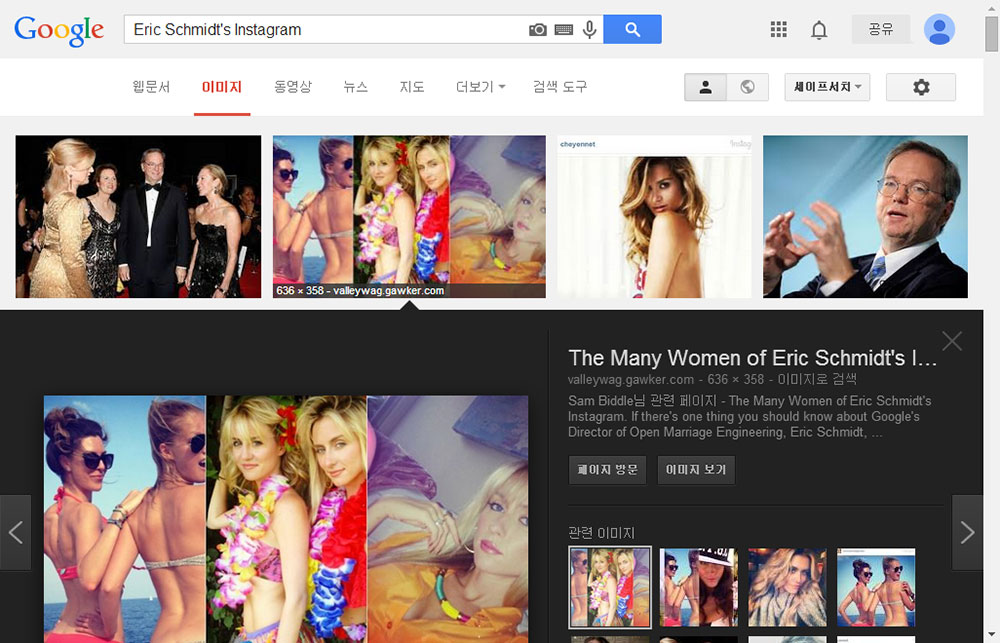Switch to global results globe icon
1000x643 pixels.
tap(747, 87)
